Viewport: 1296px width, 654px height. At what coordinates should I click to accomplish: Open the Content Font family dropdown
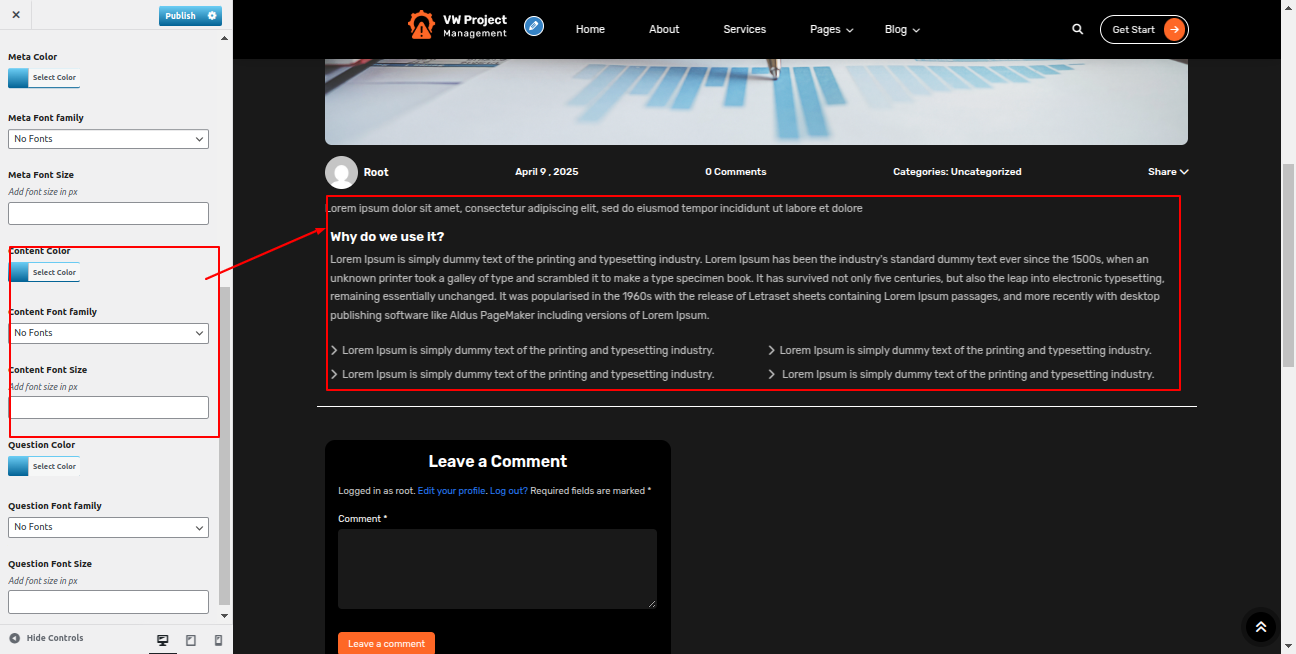108,333
